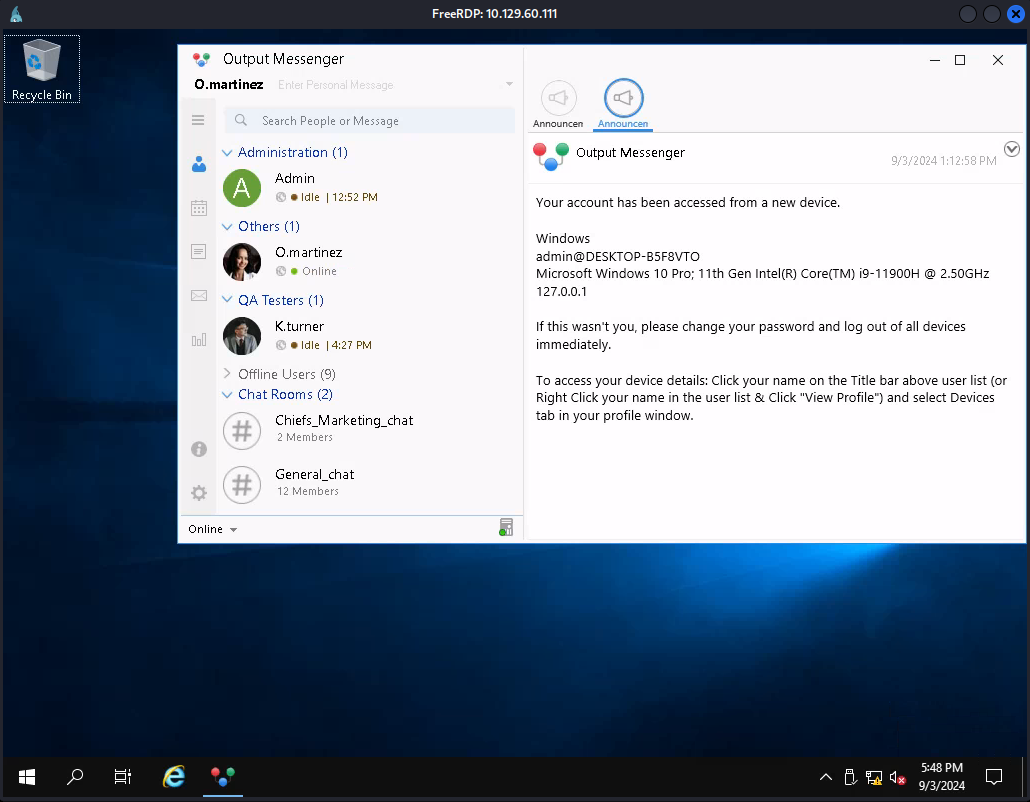Viewport: 1030px width, 802px height.
Task: Open Task View on the taskbar
Action: pyautogui.click(x=123, y=777)
